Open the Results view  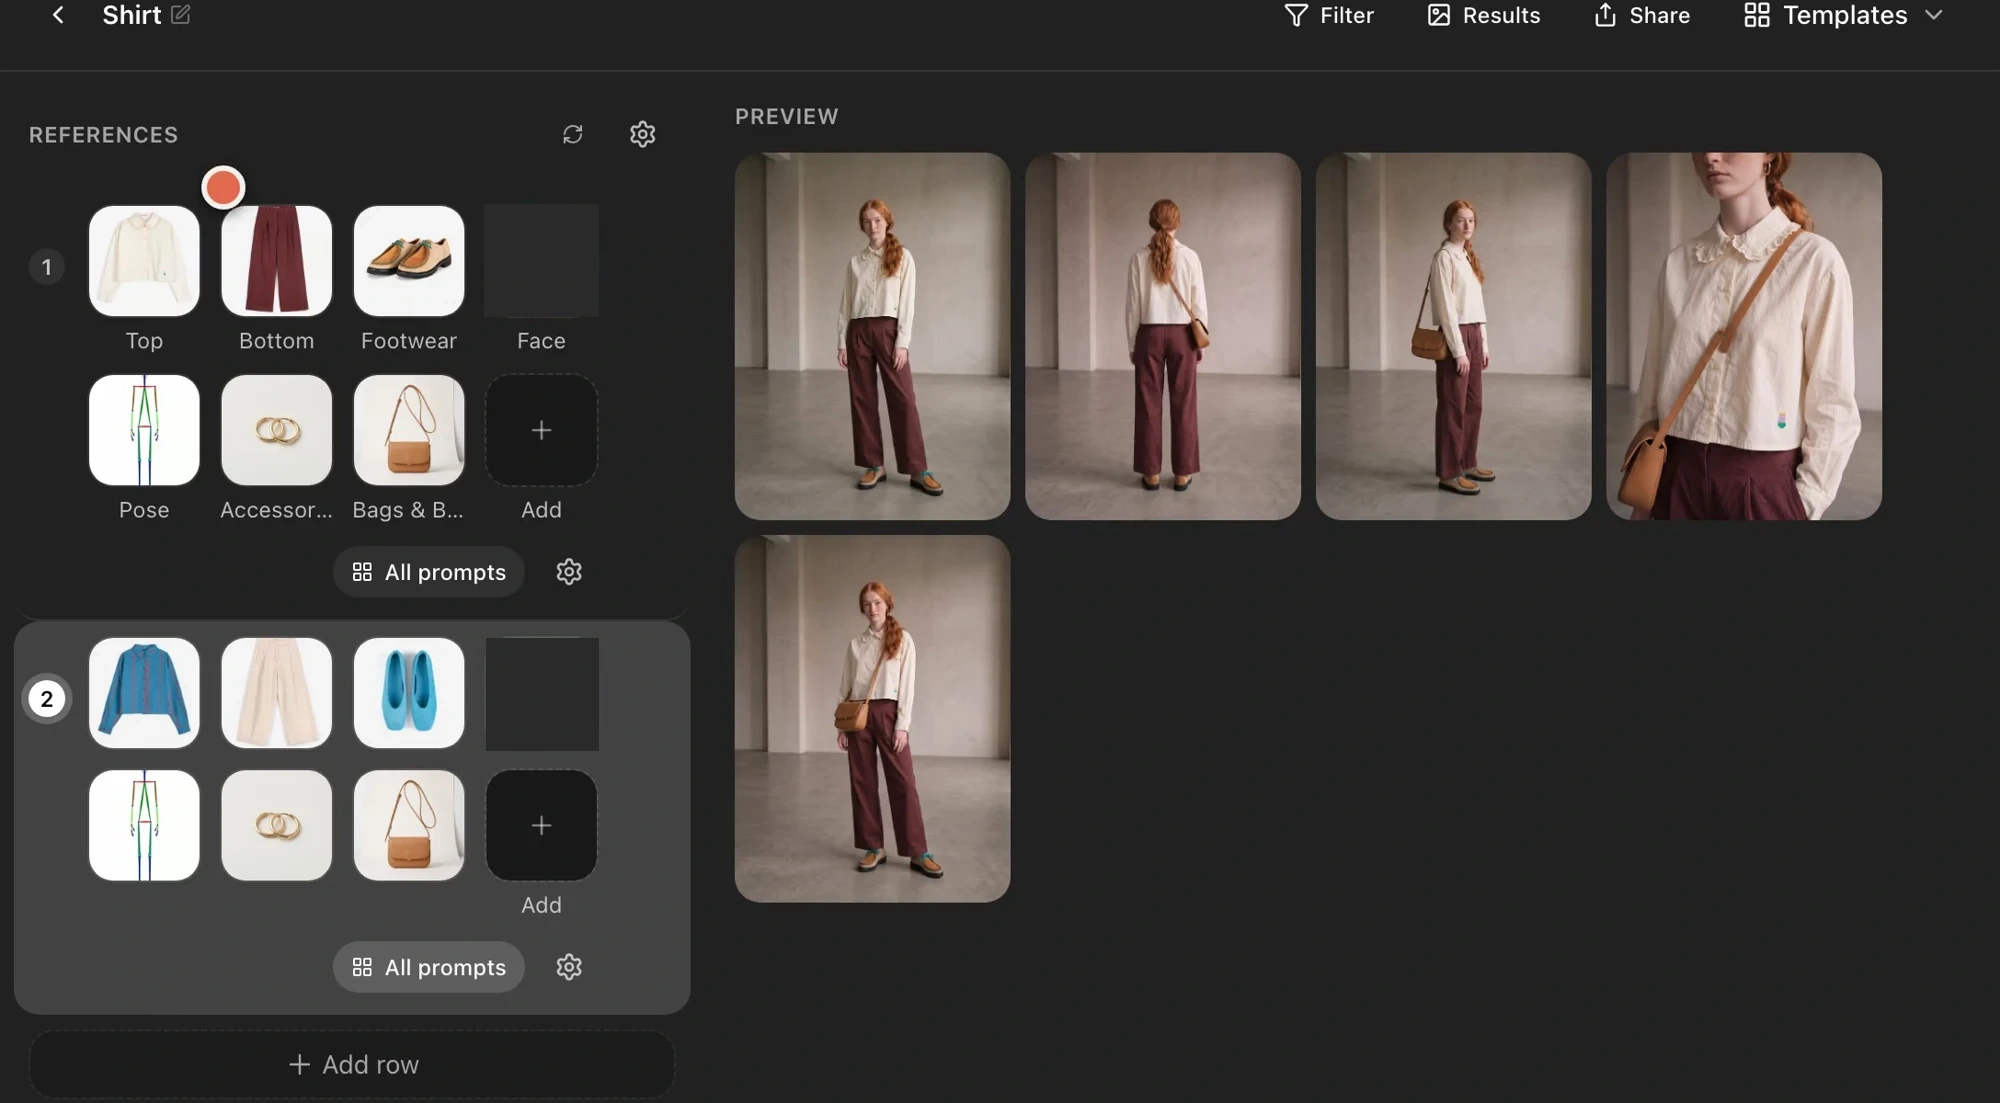pyautogui.click(x=1484, y=15)
